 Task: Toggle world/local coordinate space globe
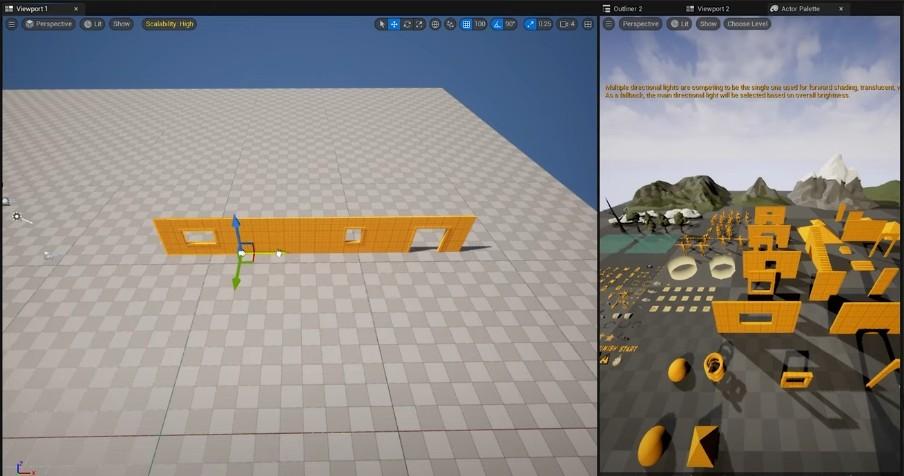point(435,24)
